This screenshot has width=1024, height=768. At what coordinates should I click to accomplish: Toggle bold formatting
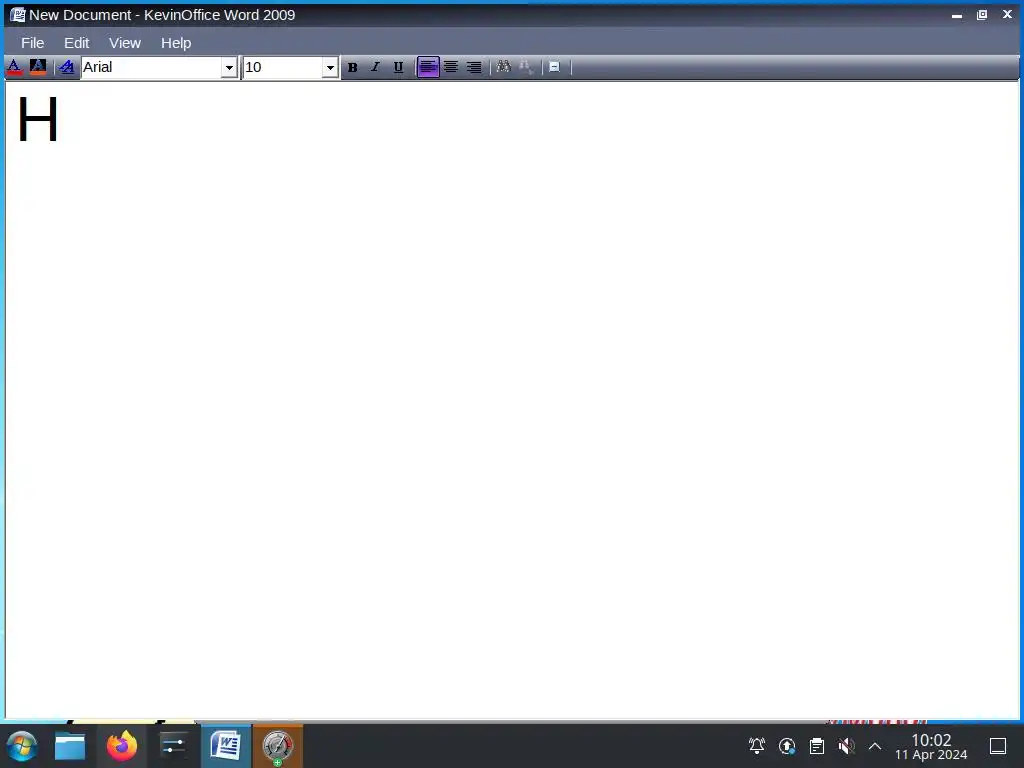(x=353, y=67)
